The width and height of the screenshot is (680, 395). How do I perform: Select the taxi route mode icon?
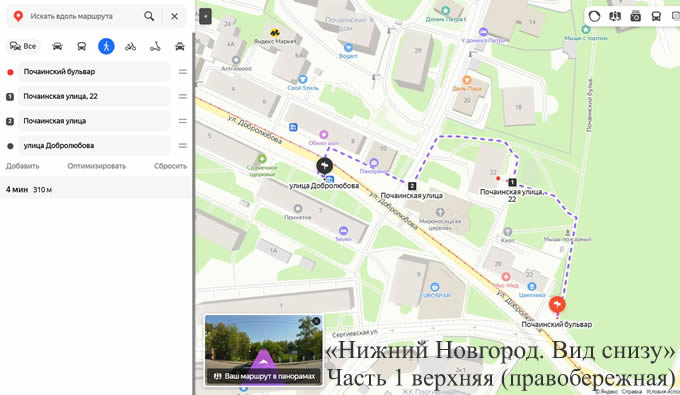[x=180, y=46]
